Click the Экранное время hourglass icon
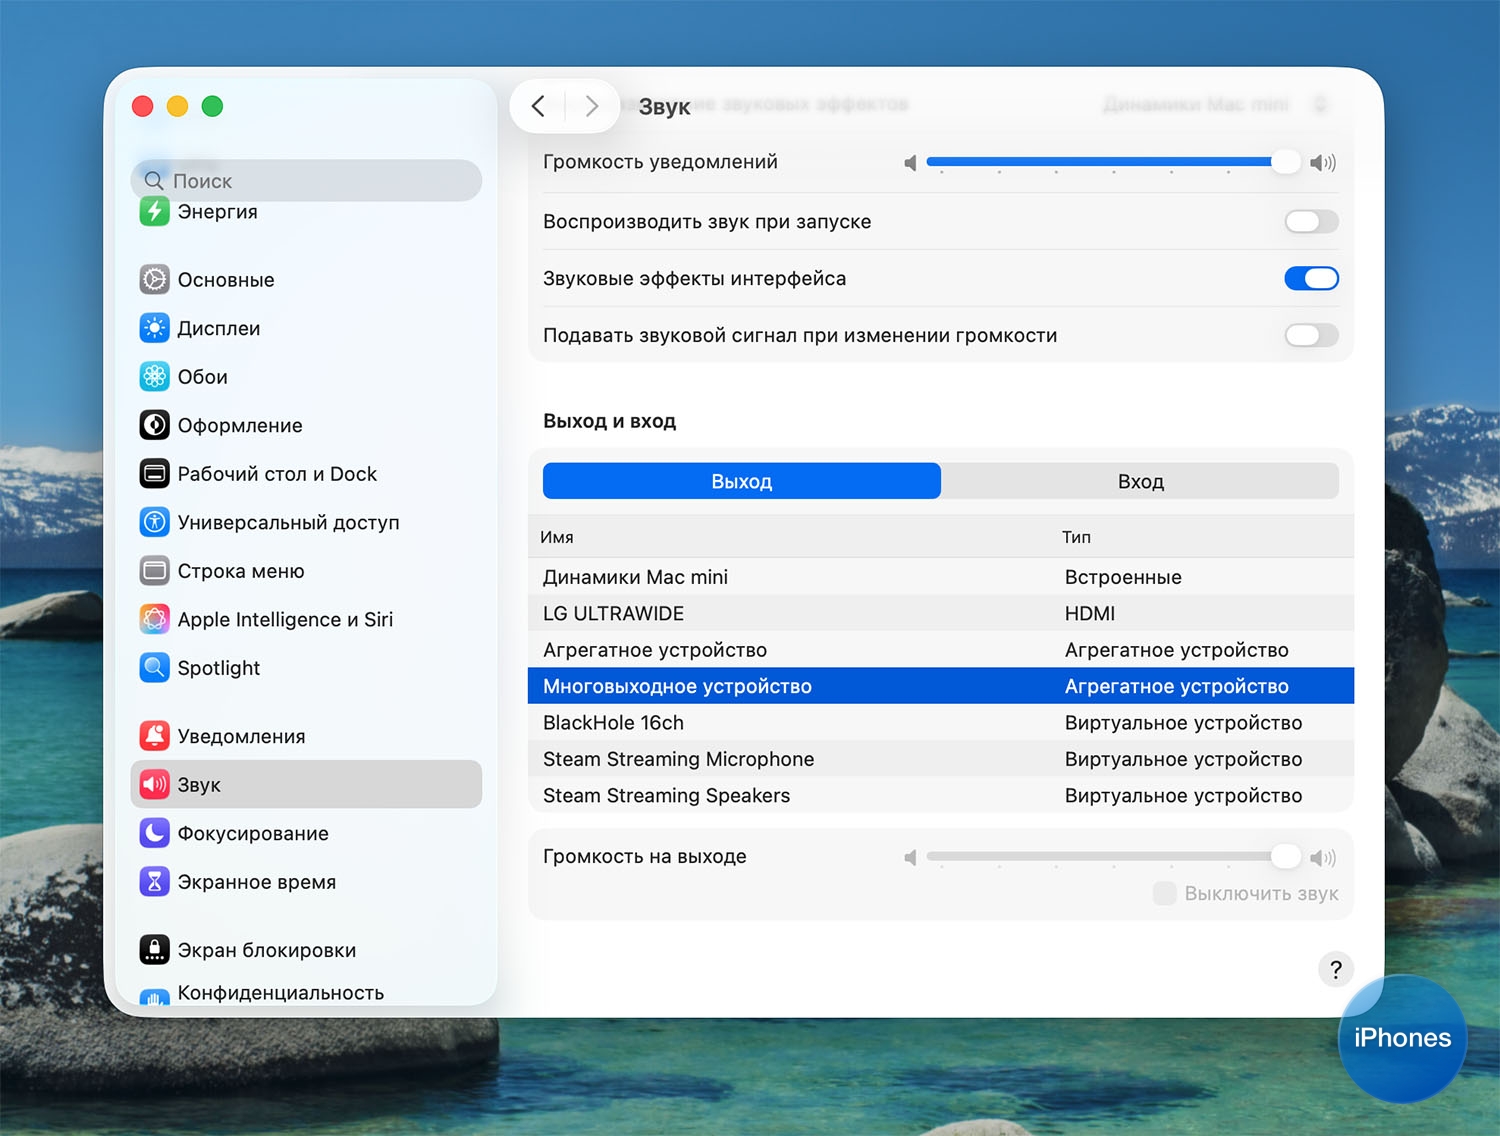1500x1136 pixels. [x=154, y=882]
